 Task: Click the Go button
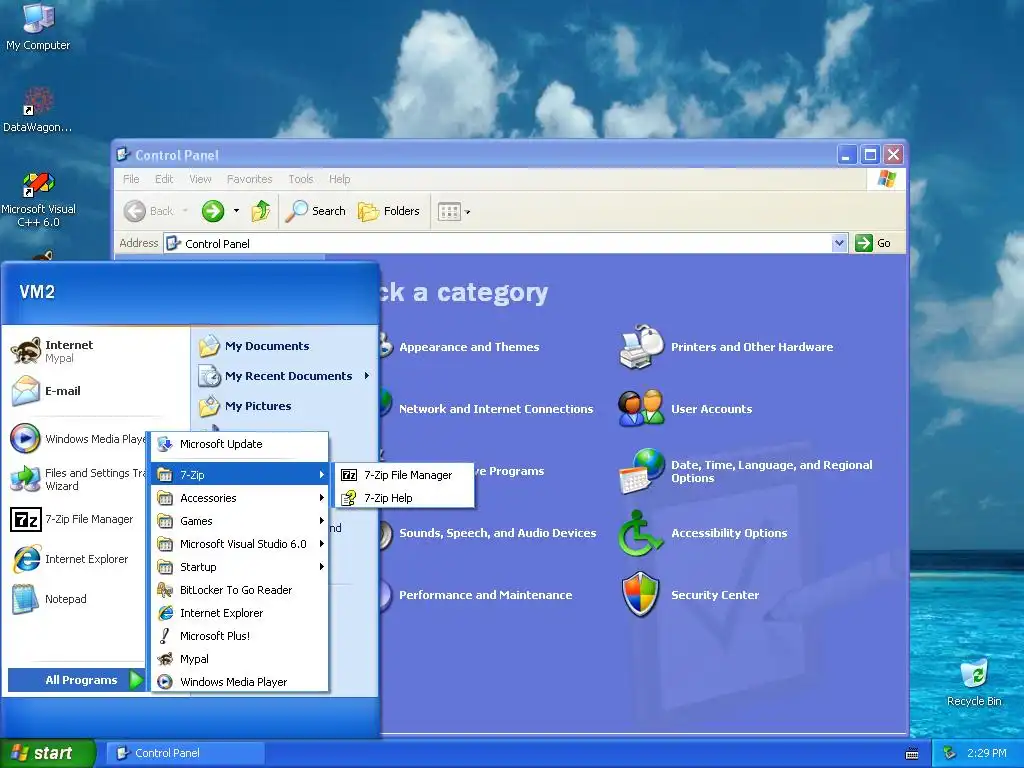tap(874, 243)
